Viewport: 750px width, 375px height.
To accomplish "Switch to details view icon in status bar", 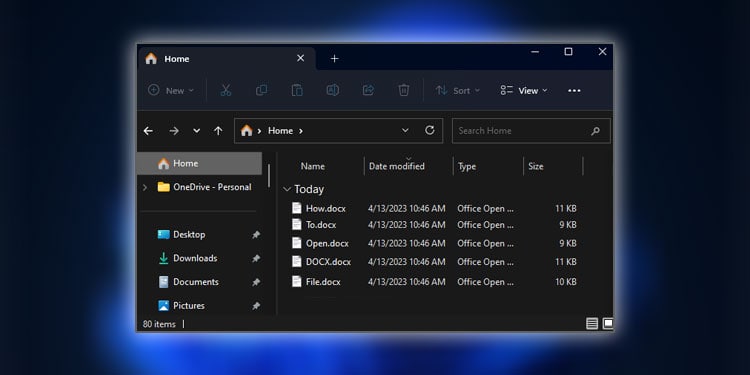I will 592,324.
